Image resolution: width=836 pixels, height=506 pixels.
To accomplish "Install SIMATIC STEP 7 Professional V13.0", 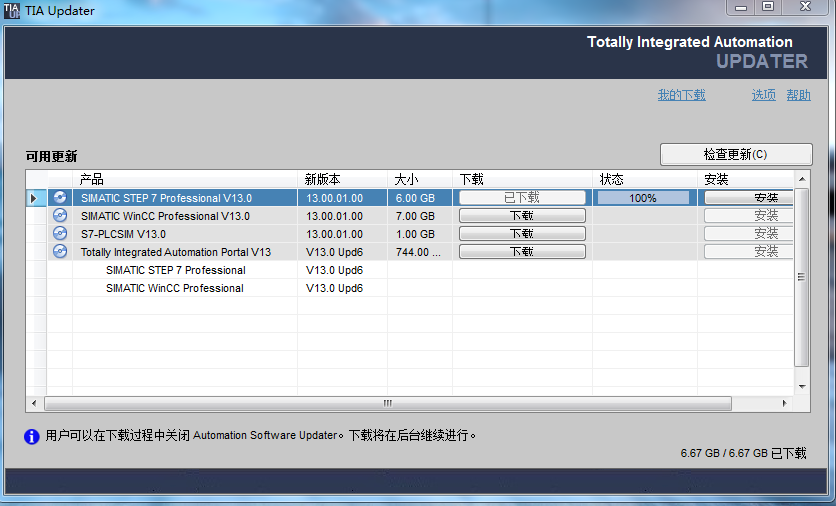I will [x=749, y=198].
